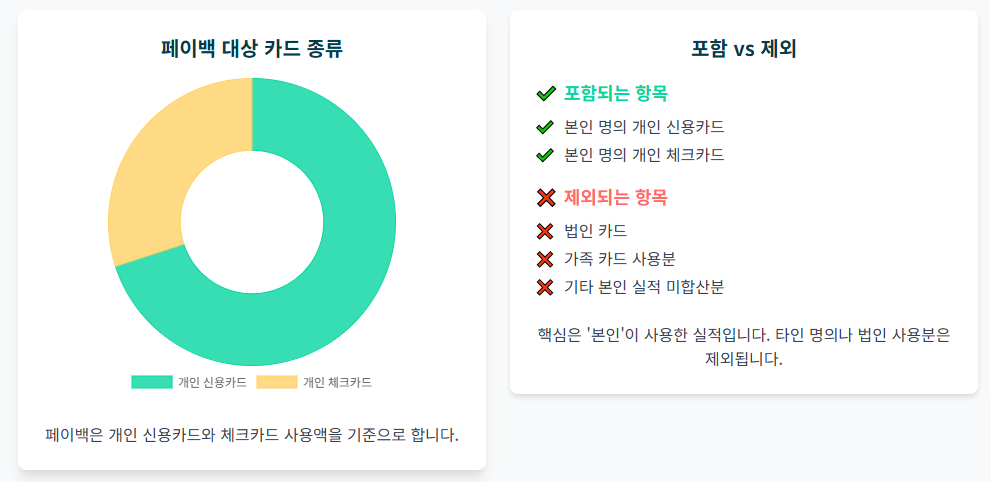The image size is (990, 482).
Task: Click the donut chart's white center hole
Action: coord(252,222)
